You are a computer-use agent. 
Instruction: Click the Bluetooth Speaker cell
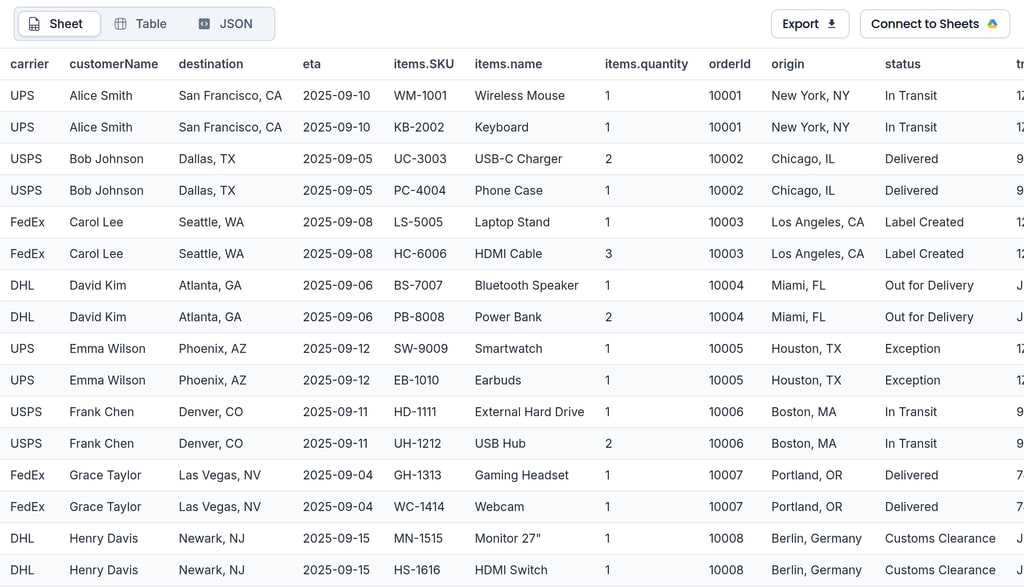[526, 285]
